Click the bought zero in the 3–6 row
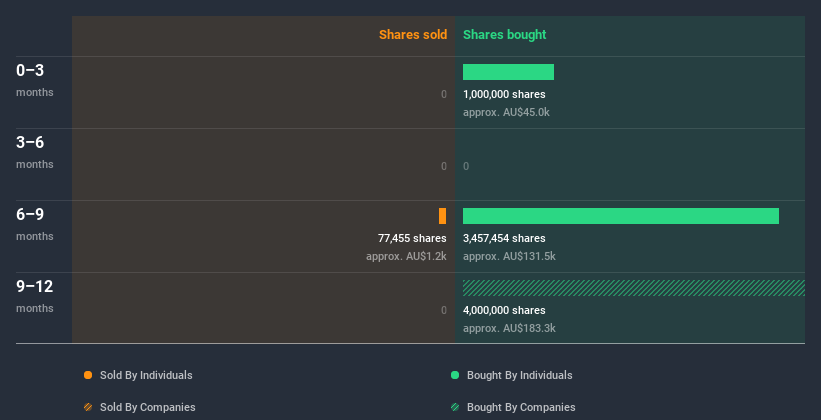The image size is (821, 420). click(466, 166)
